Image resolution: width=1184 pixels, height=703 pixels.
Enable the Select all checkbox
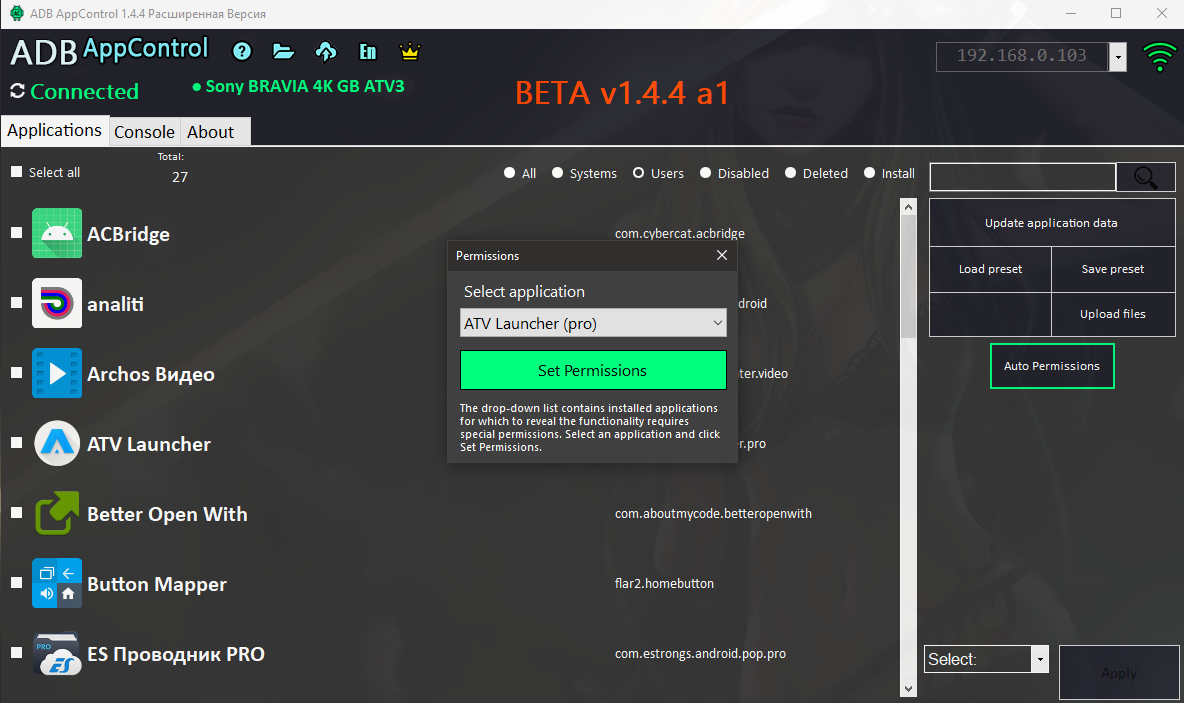pyautogui.click(x=14, y=171)
